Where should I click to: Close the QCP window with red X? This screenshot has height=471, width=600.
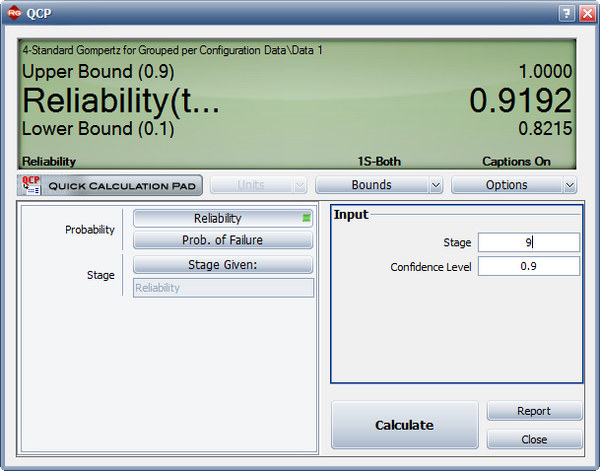[587, 13]
